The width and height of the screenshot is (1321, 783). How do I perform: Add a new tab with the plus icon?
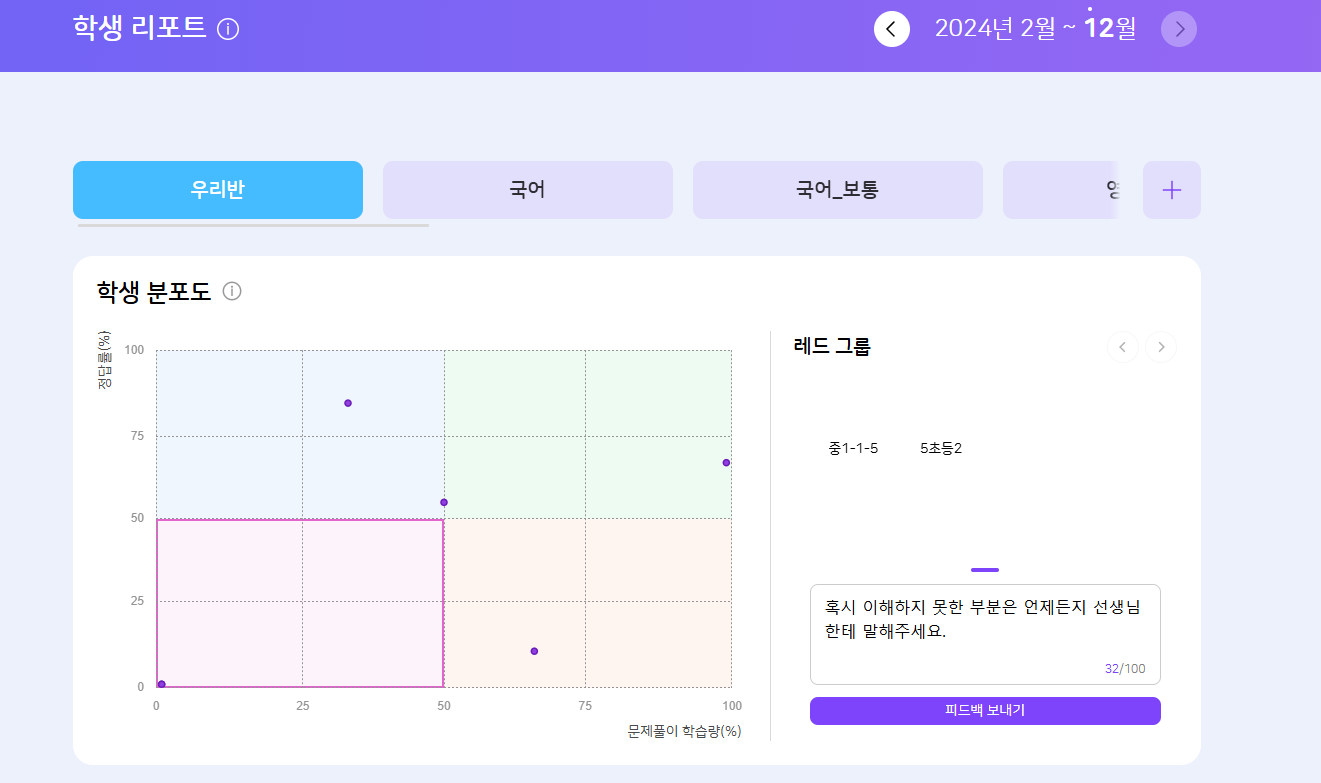click(1171, 190)
